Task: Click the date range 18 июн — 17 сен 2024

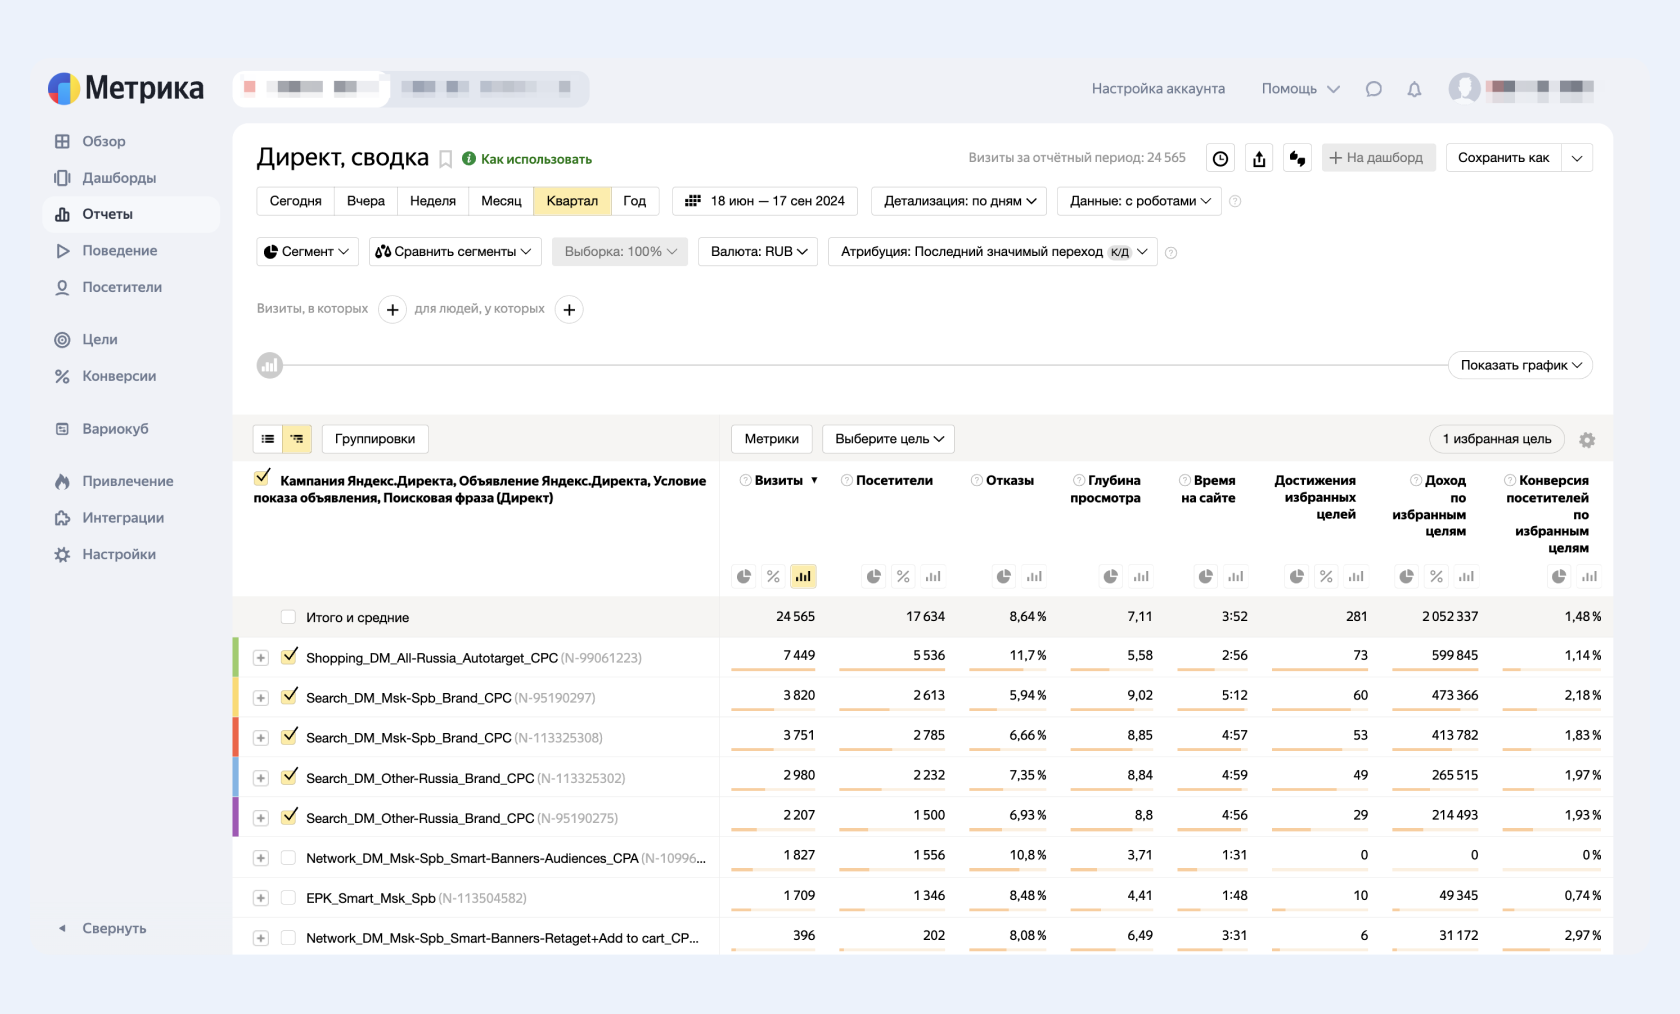Action: pyautogui.click(x=765, y=201)
